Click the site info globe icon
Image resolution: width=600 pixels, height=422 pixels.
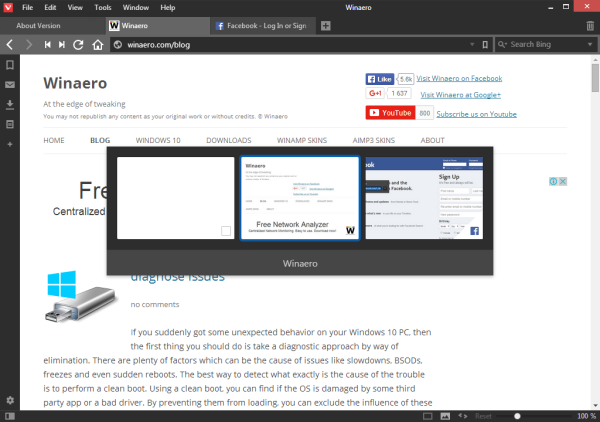click(x=118, y=45)
